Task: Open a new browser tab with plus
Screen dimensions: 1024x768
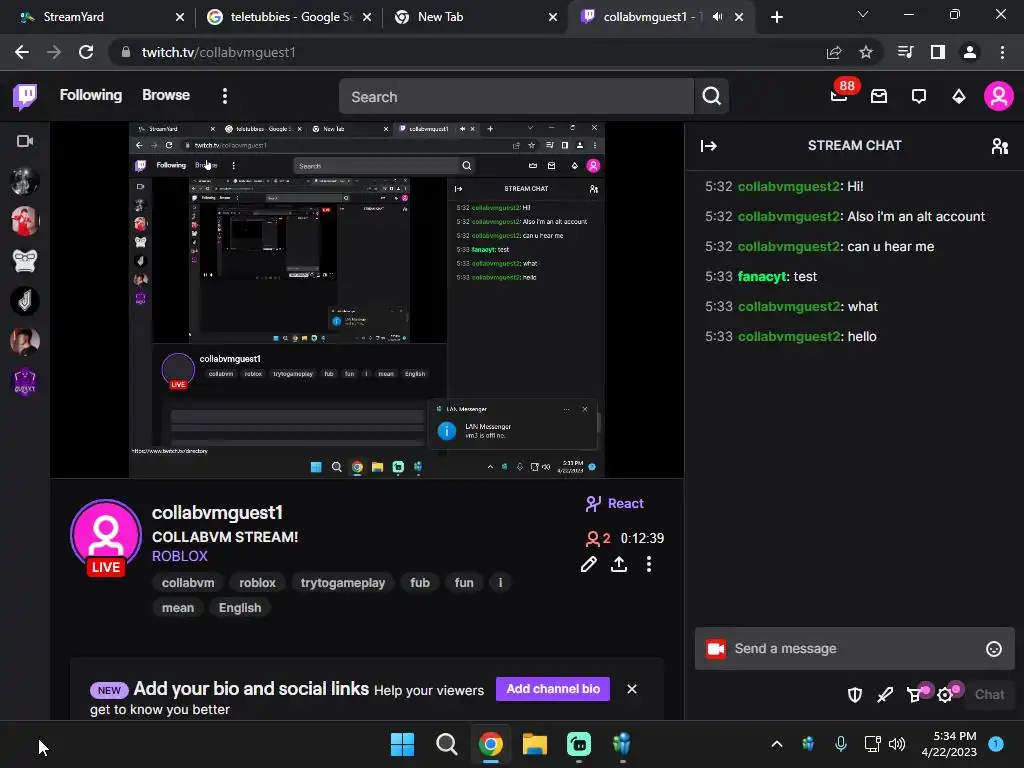Action: point(776,18)
